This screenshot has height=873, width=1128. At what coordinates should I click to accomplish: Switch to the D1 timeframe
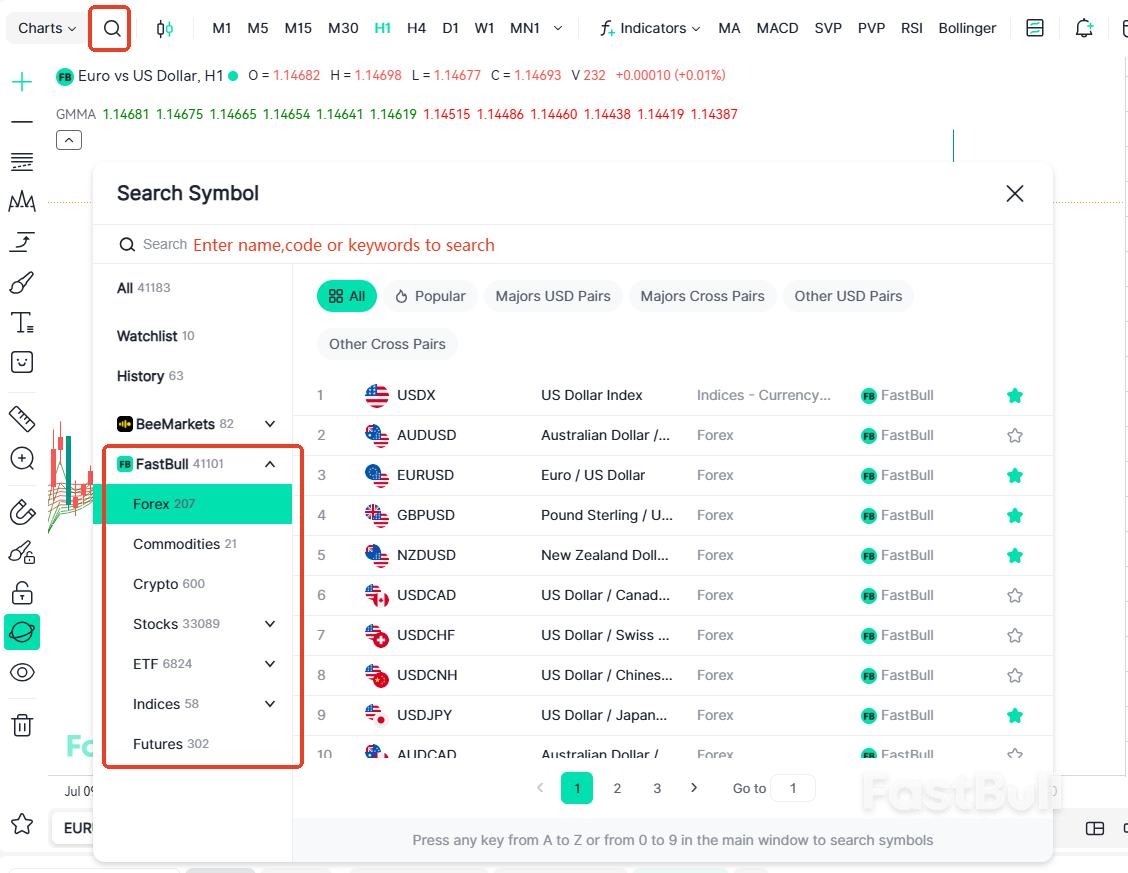[x=450, y=28]
